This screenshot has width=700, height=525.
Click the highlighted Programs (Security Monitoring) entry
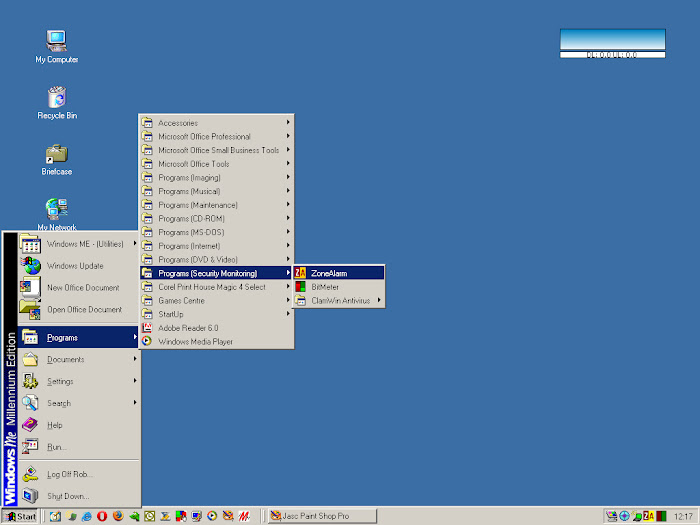point(217,273)
